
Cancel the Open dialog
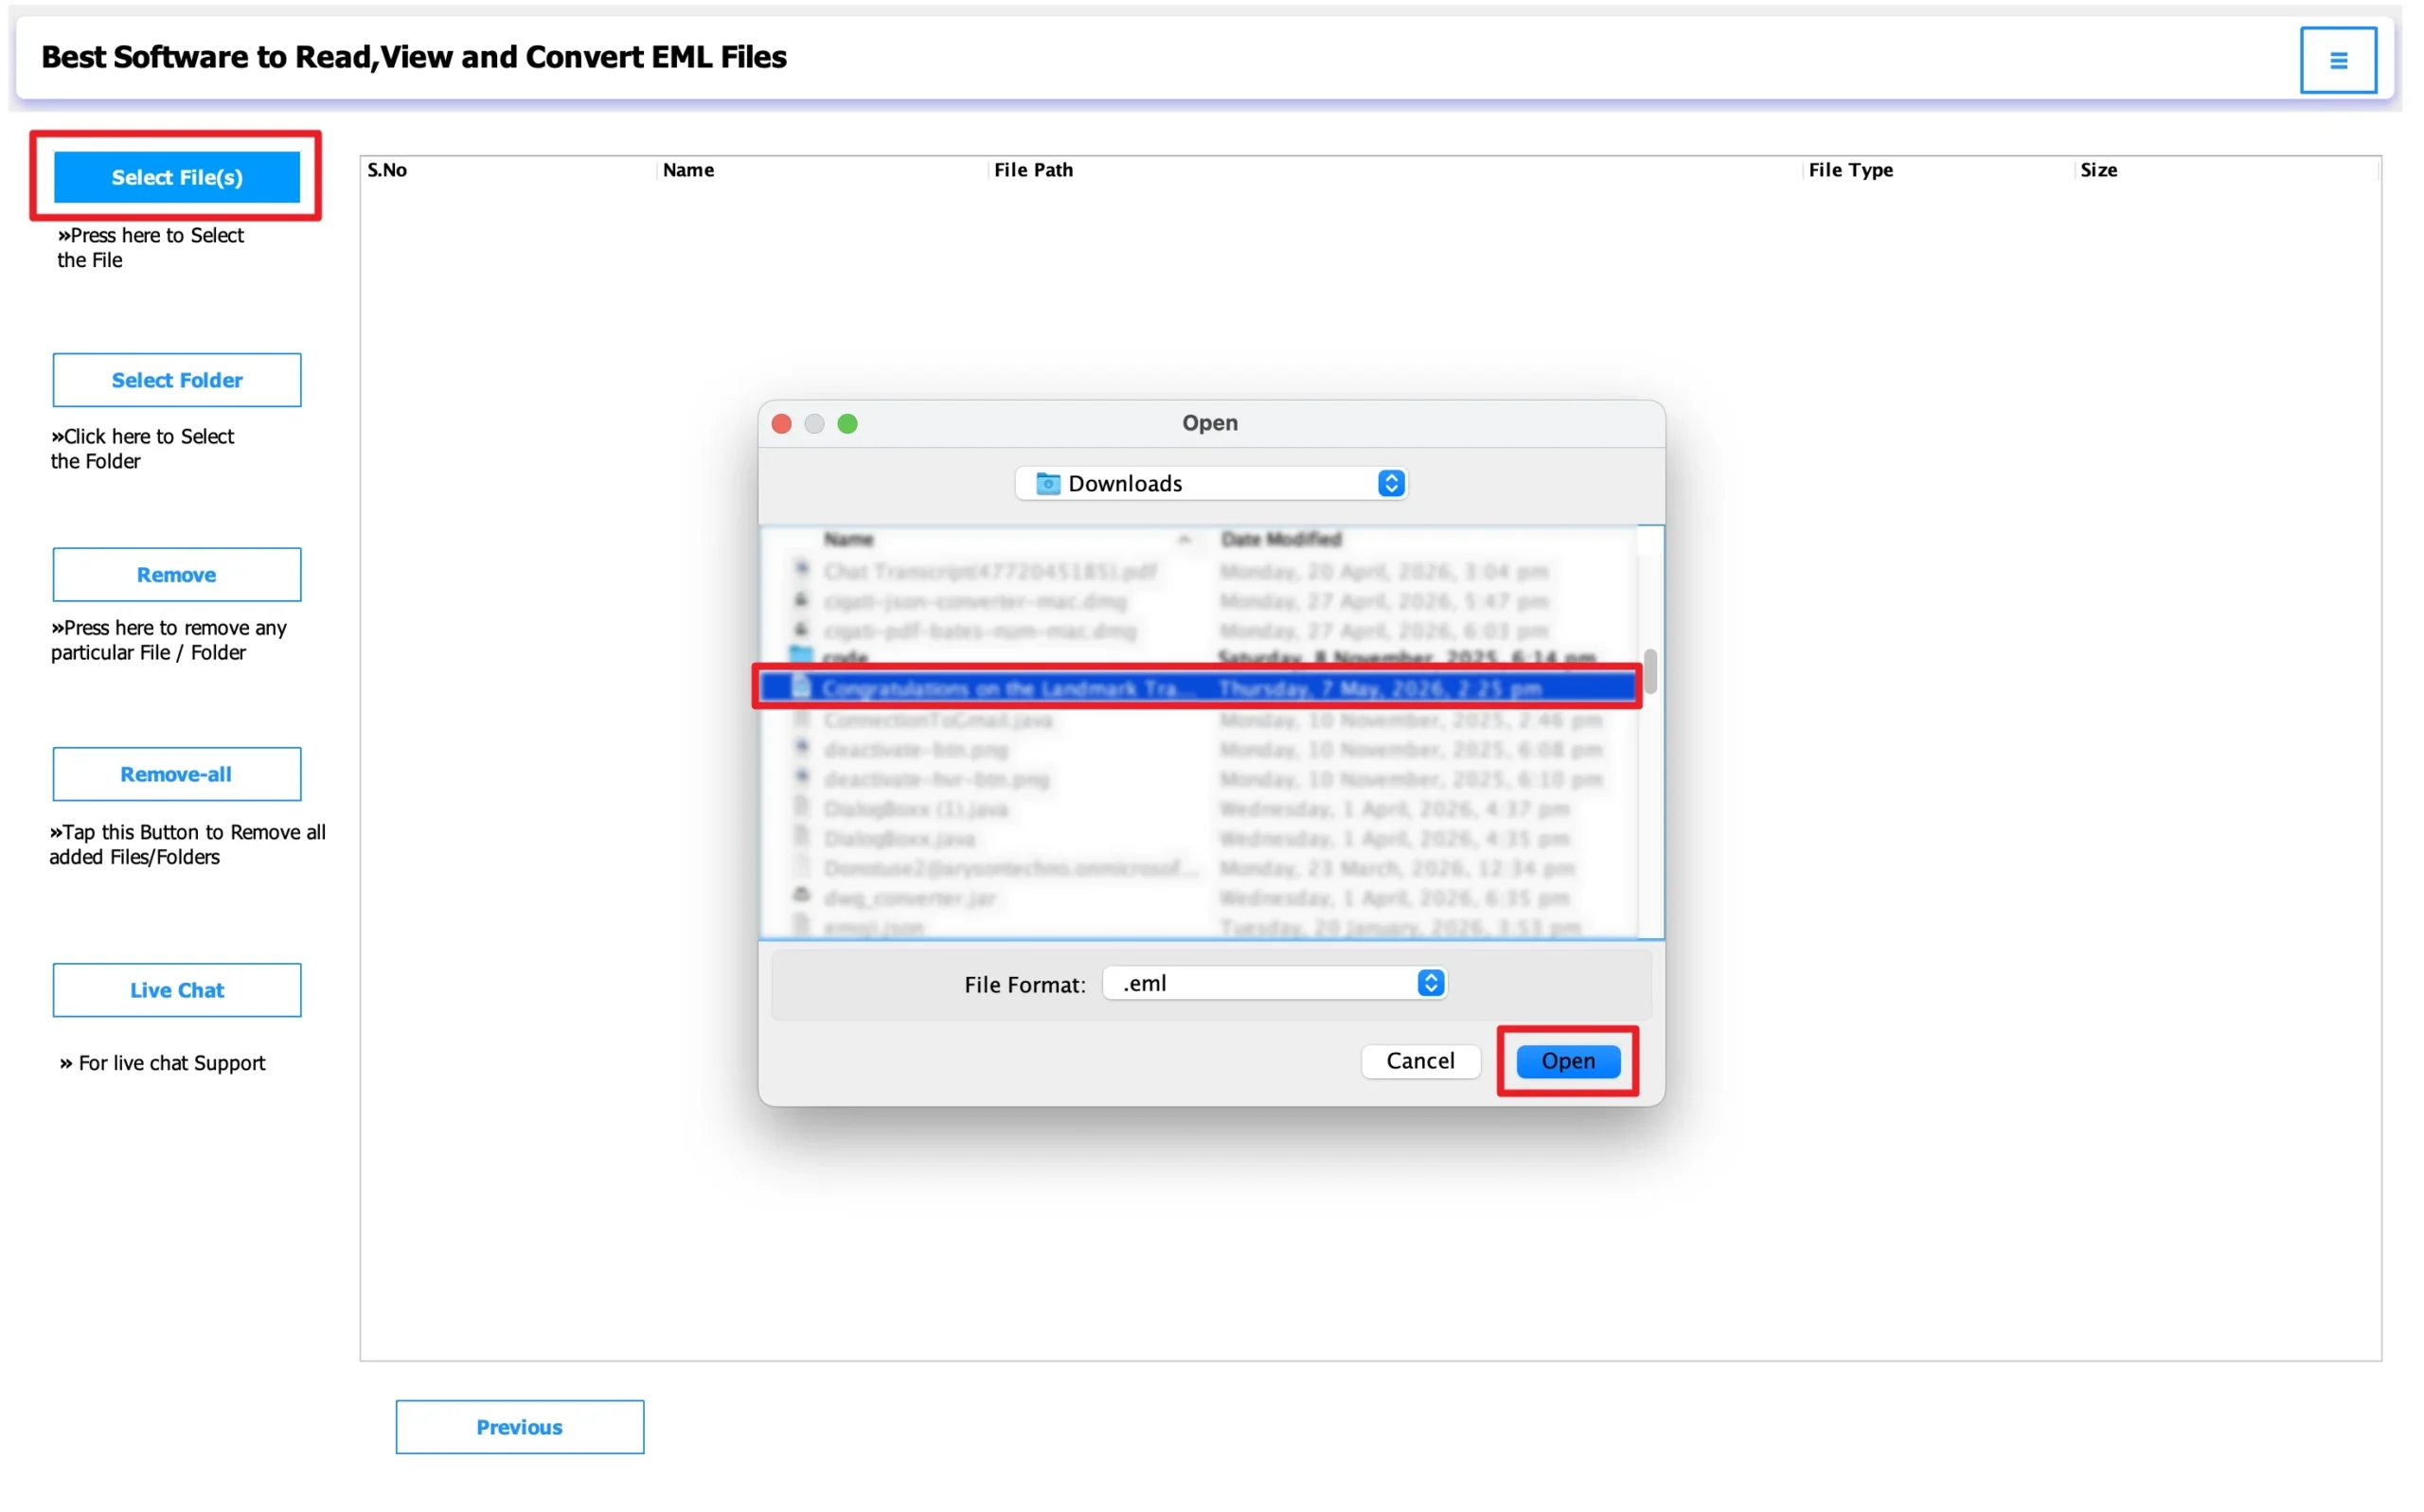point(1420,1061)
